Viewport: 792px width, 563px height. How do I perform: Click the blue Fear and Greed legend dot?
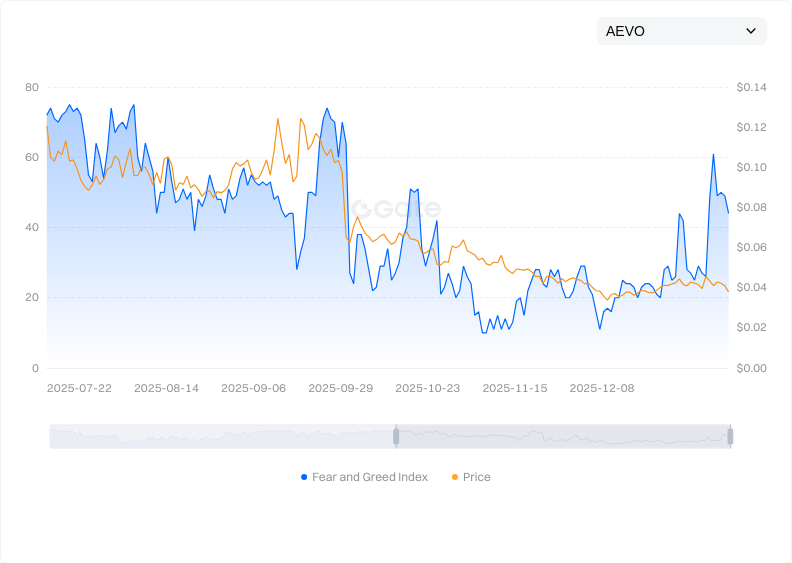point(304,477)
